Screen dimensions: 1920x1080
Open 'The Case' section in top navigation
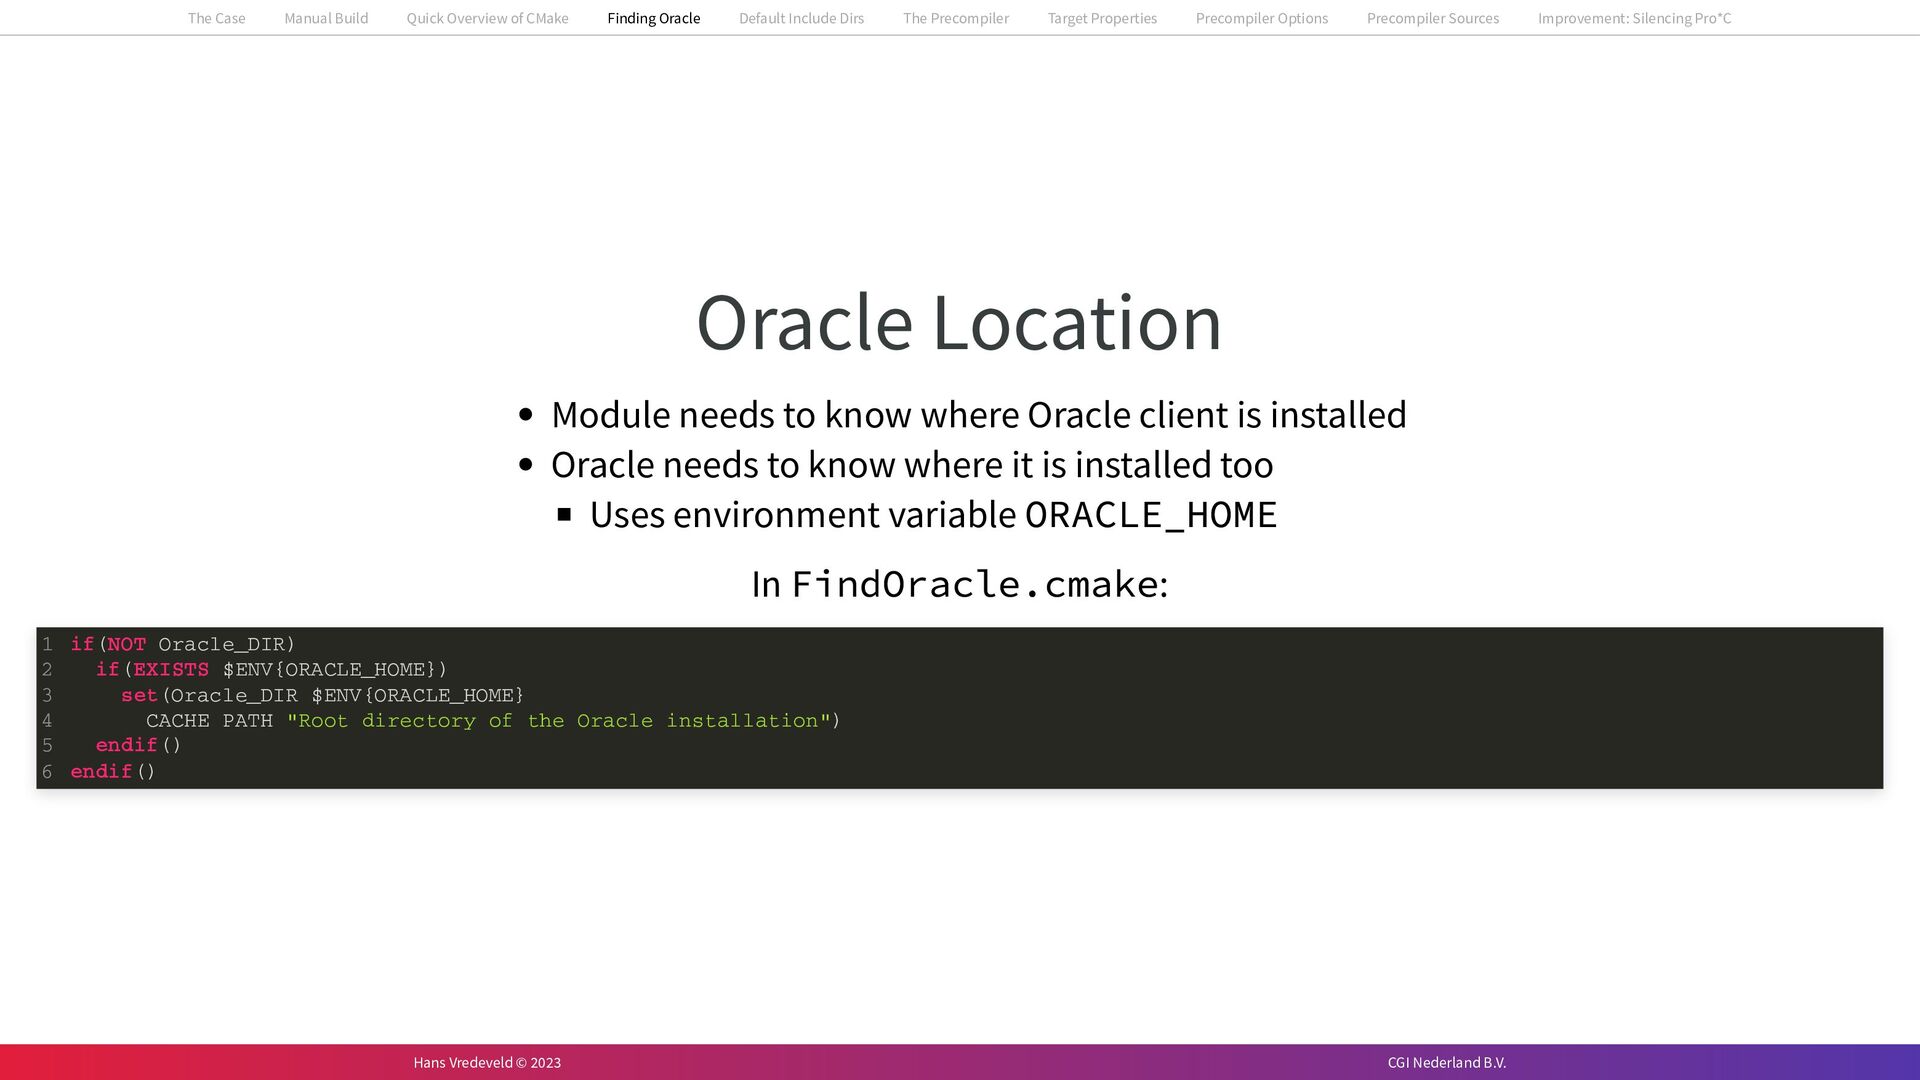216,18
